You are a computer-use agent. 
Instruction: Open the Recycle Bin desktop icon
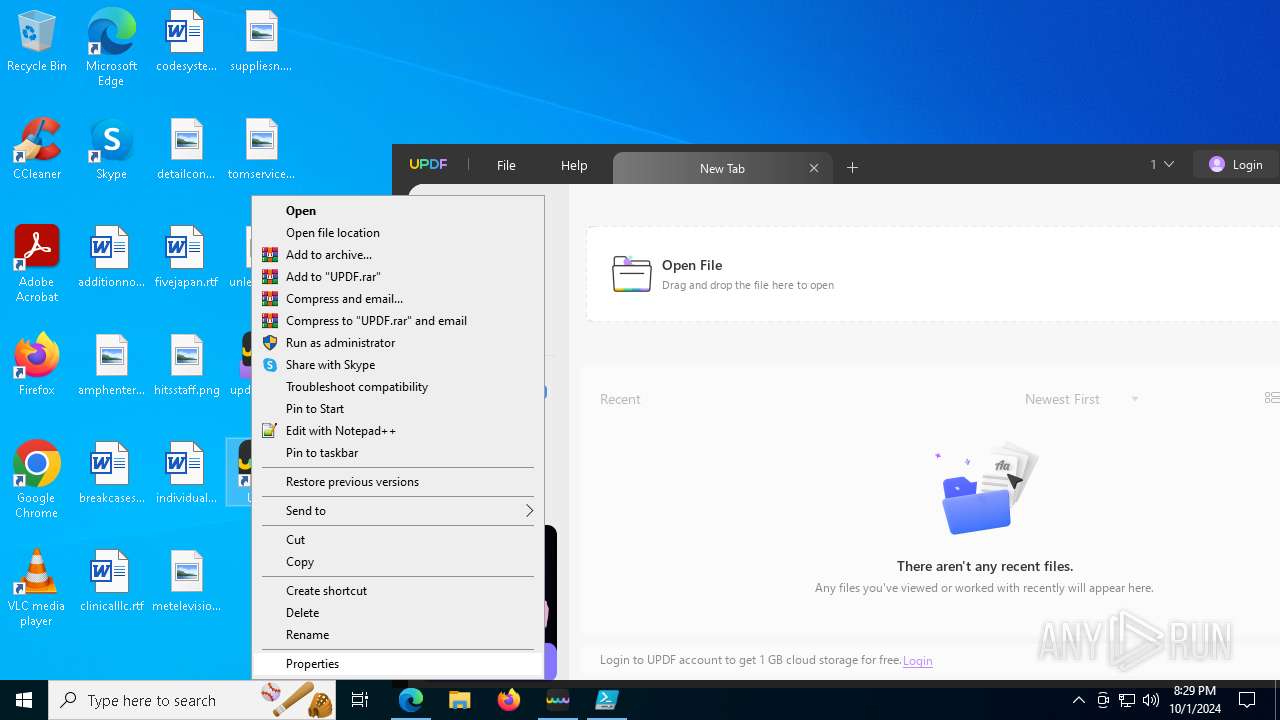pos(37,42)
